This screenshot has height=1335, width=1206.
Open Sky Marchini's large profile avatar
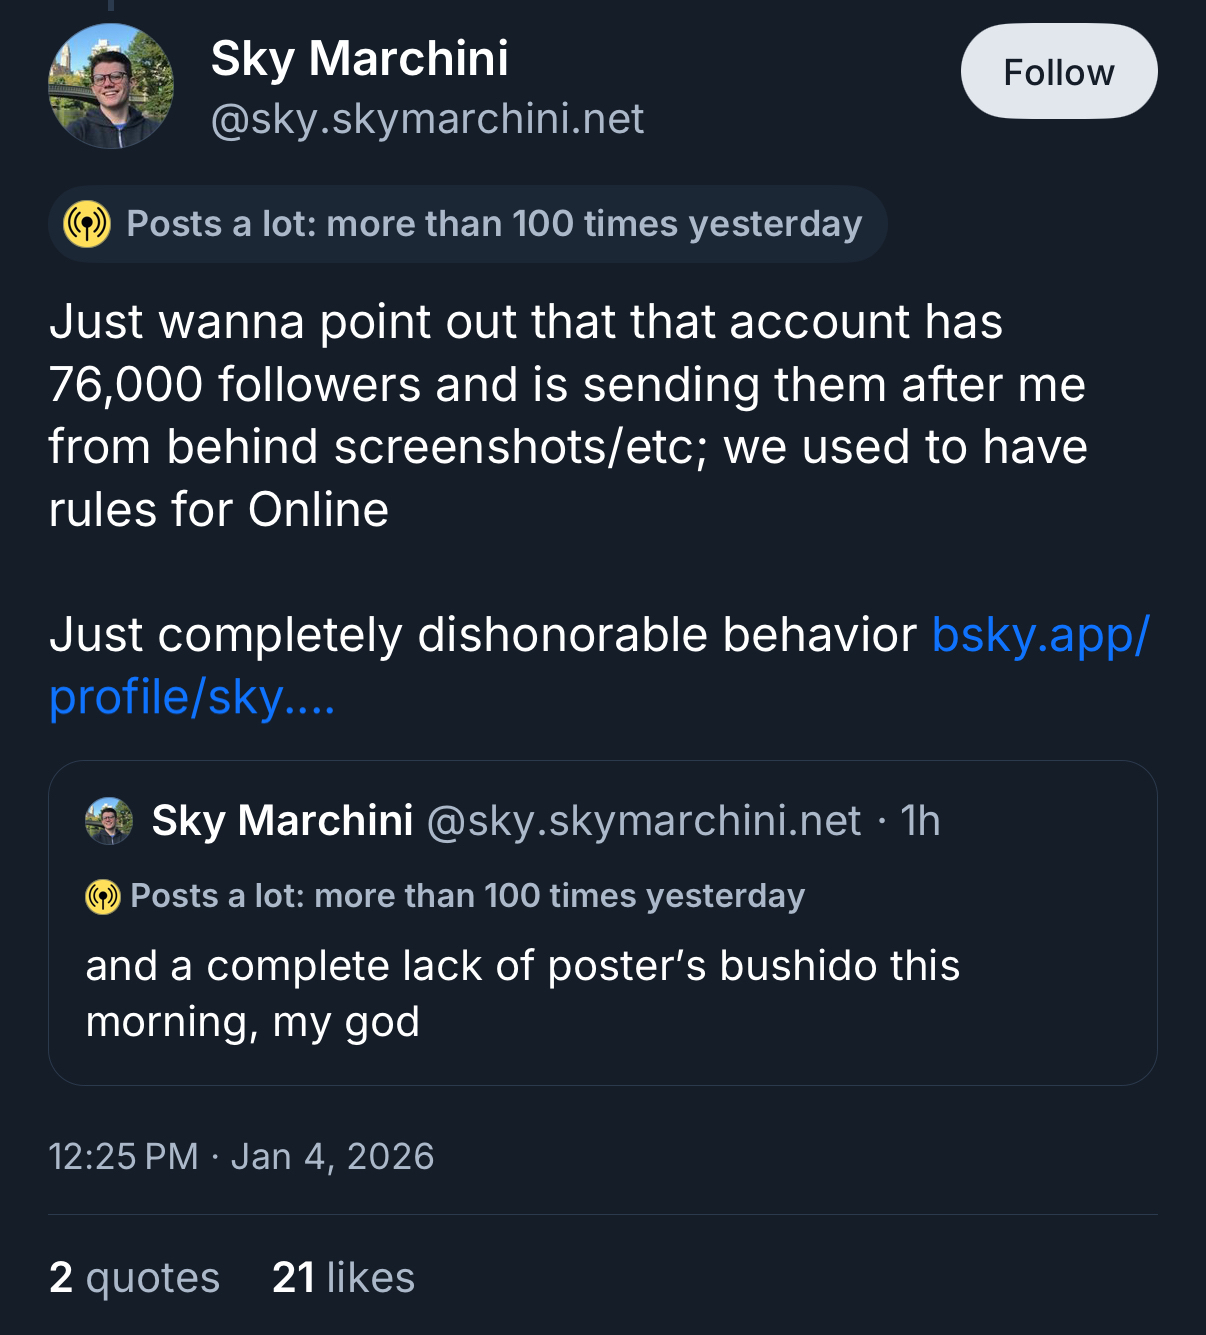(110, 87)
